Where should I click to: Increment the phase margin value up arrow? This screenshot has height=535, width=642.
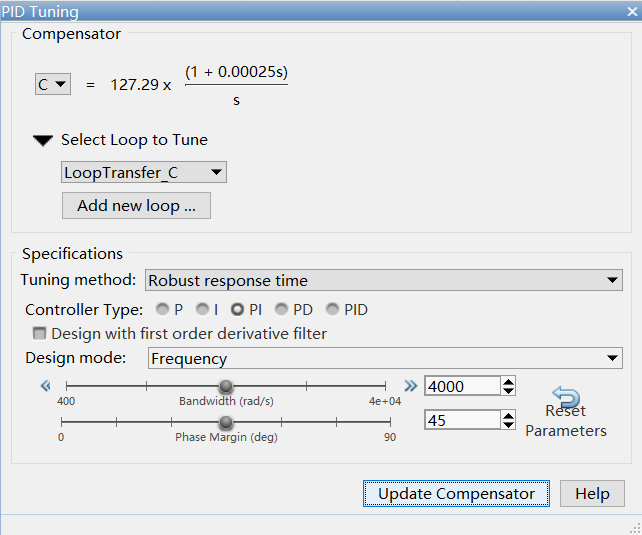[x=509, y=415]
